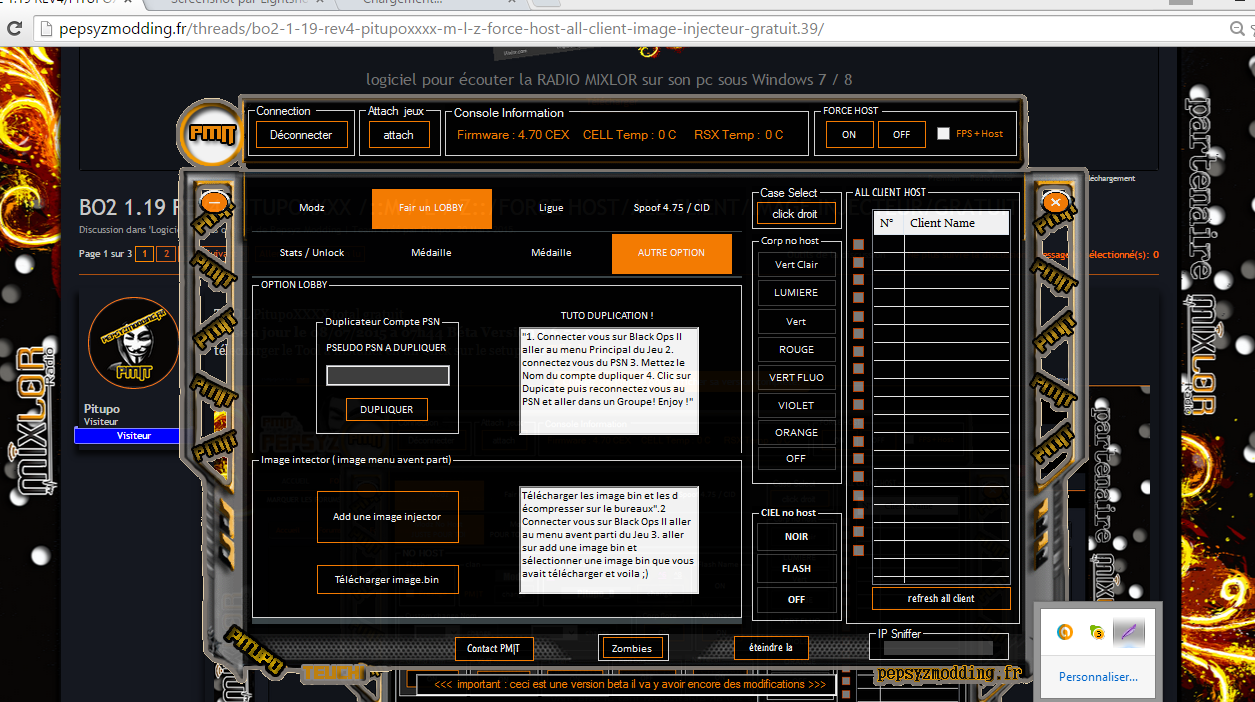Tick the top checkbox in ALL CLIENT HOST
The image size is (1255, 702).
click(858, 244)
